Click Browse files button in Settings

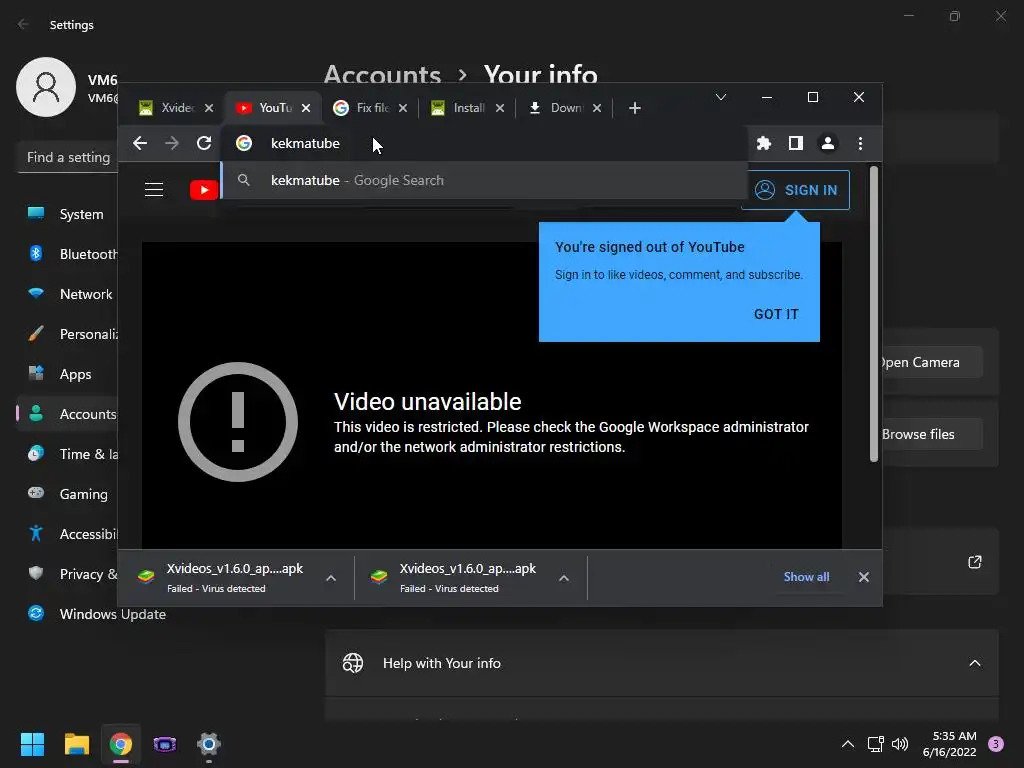click(x=931, y=434)
